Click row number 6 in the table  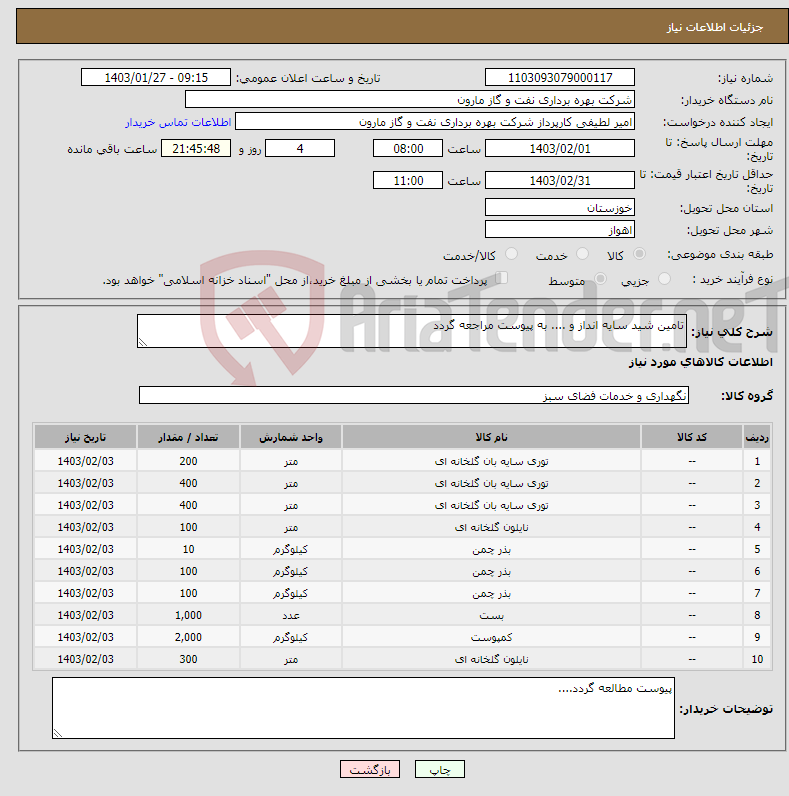[757, 571]
